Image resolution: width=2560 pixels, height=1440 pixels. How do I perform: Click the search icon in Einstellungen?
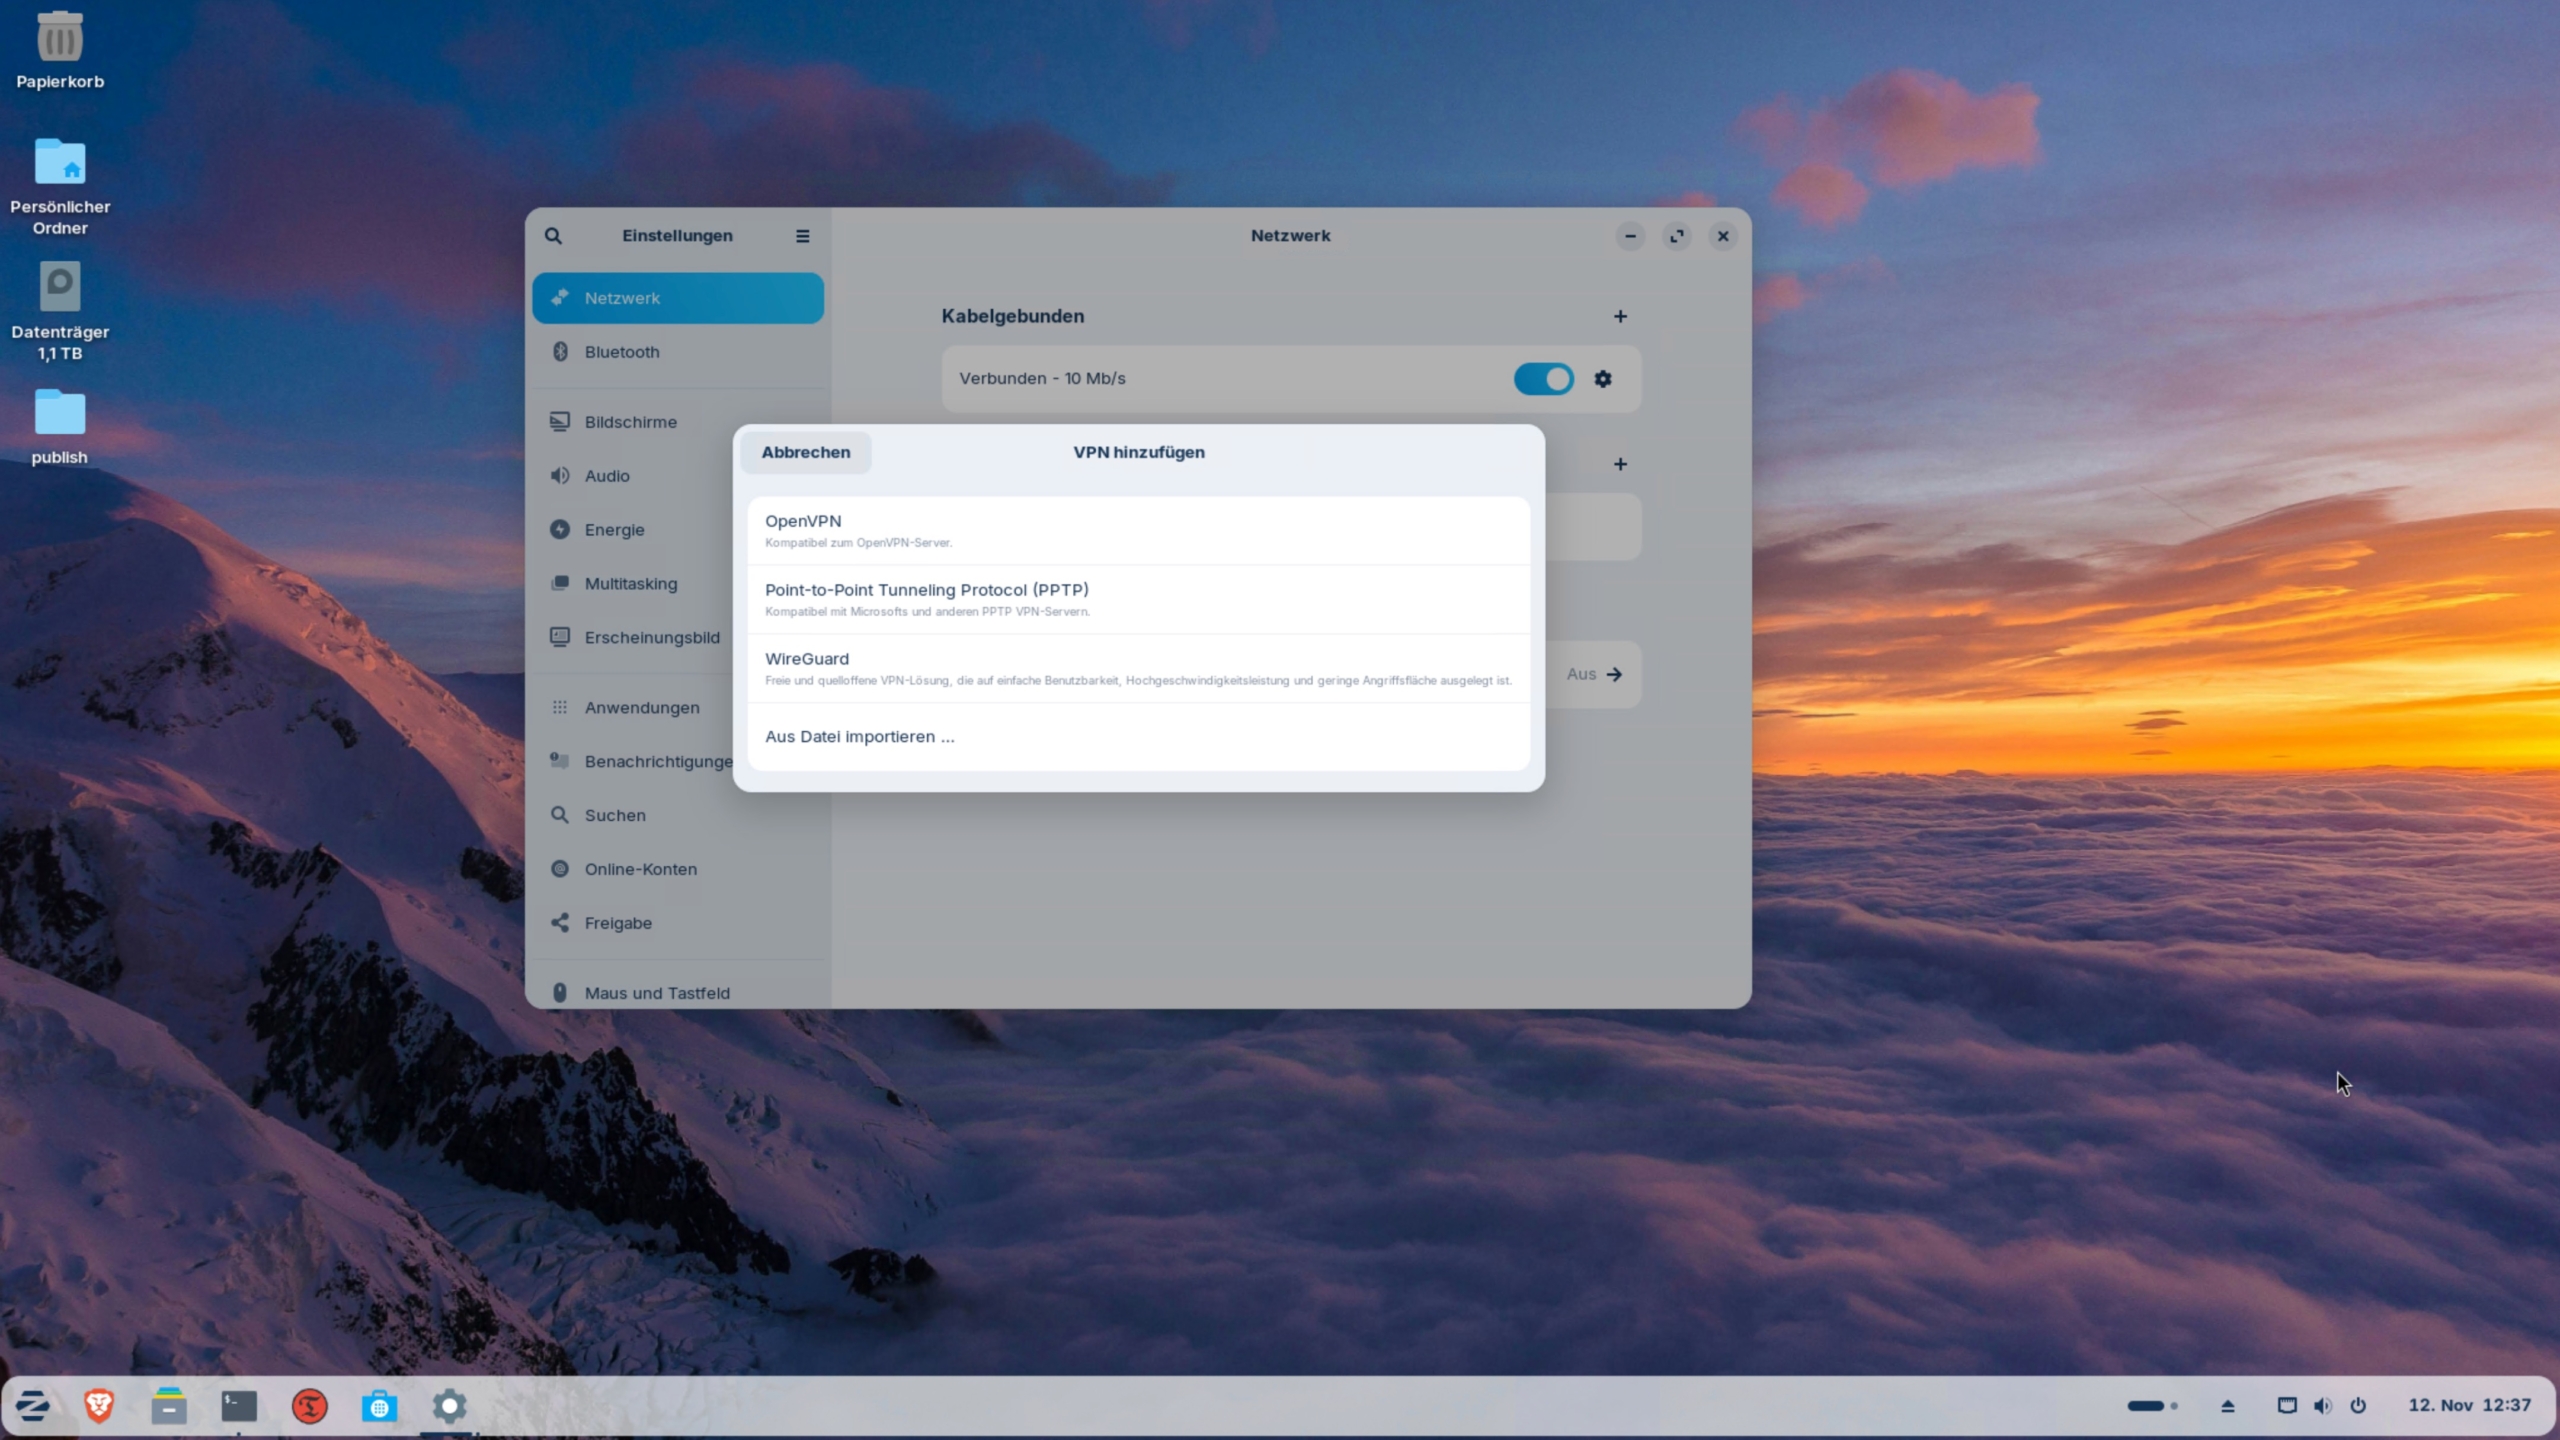click(x=555, y=235)
